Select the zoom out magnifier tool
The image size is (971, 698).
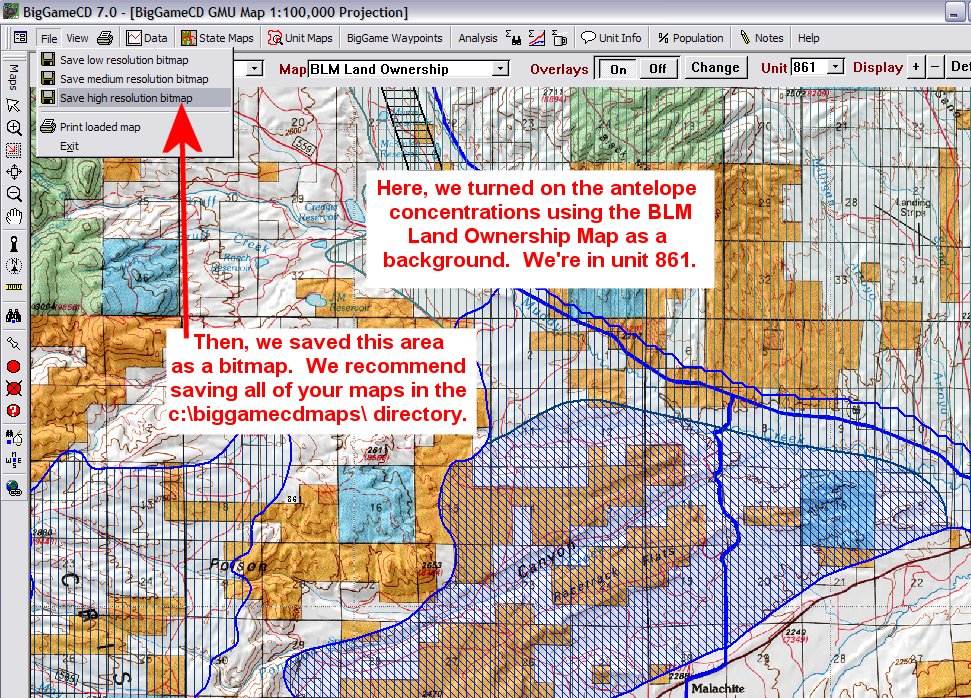[14, 194]
